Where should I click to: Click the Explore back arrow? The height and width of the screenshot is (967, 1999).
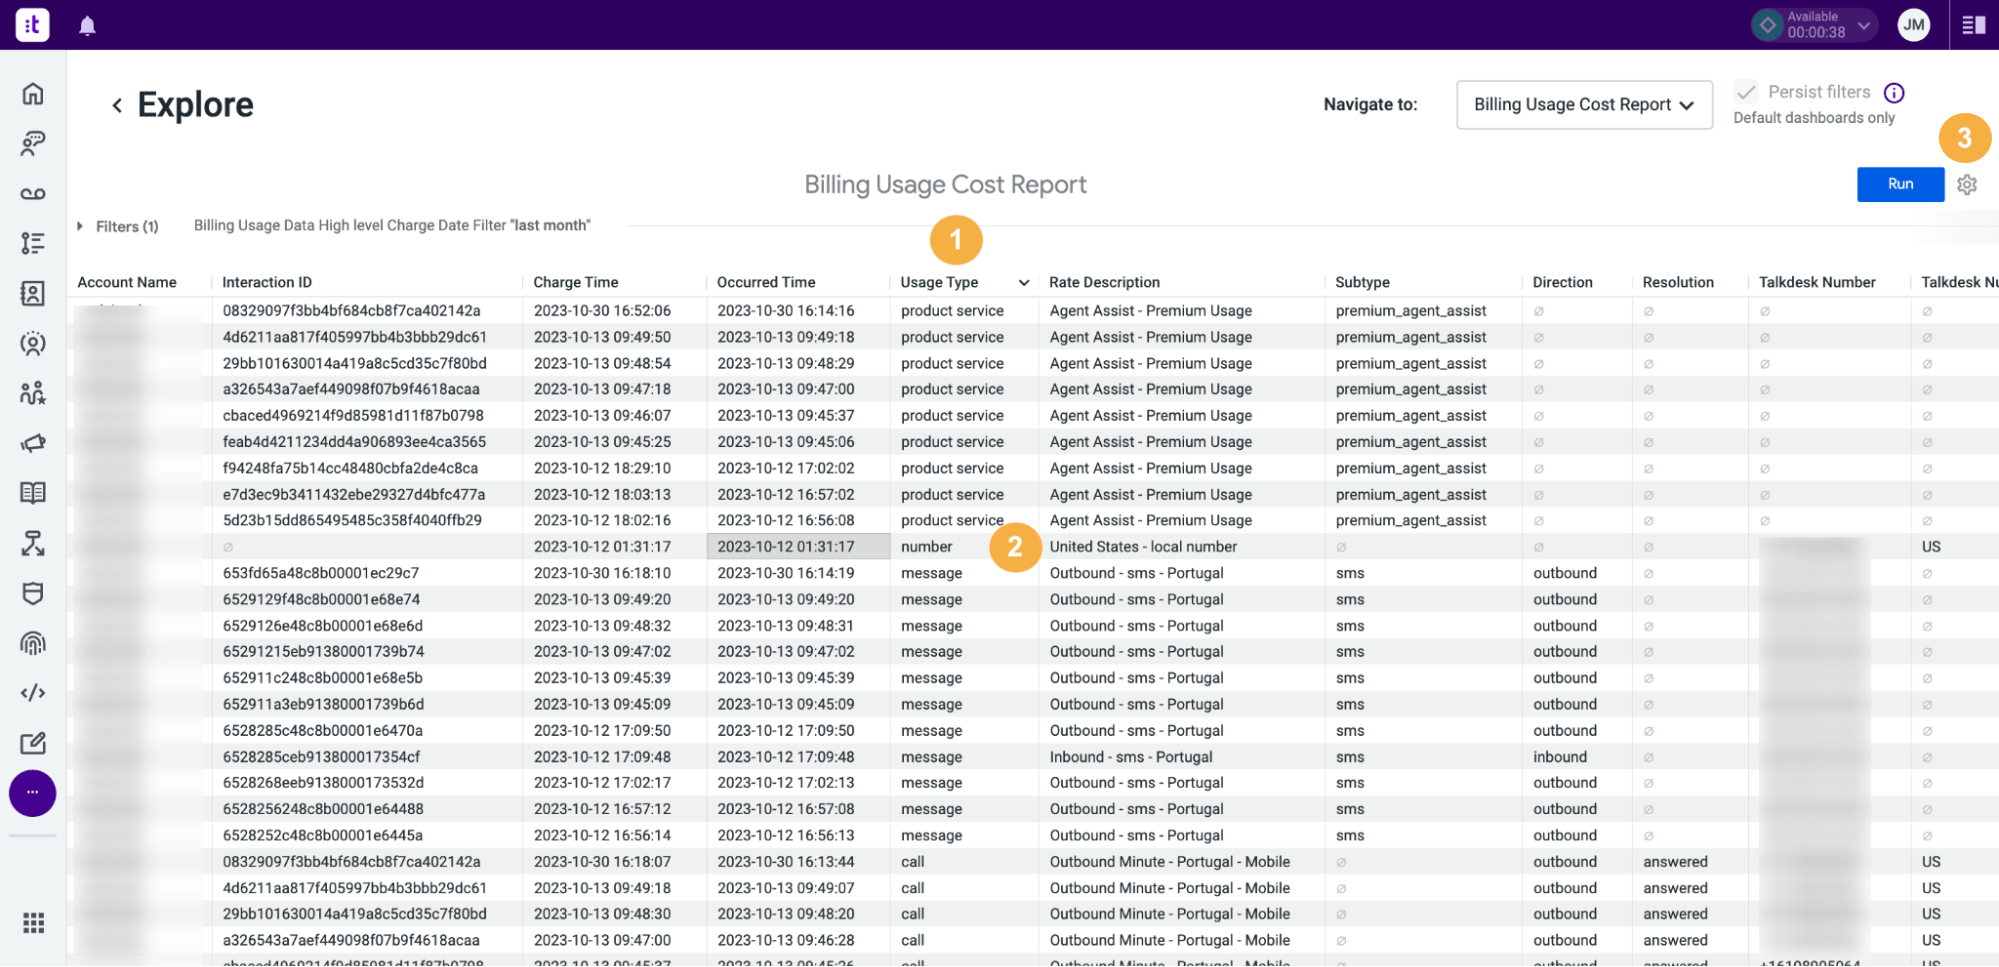point(116,104)
